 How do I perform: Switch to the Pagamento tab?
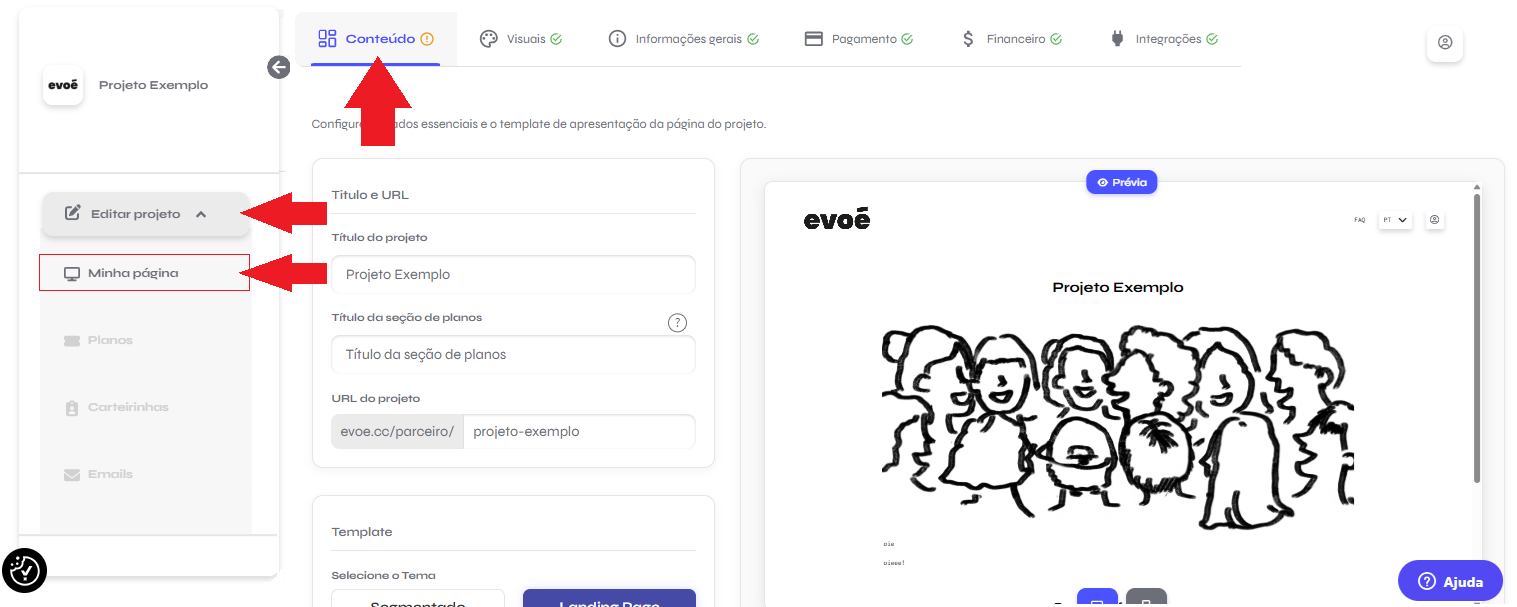coord(859,39)
